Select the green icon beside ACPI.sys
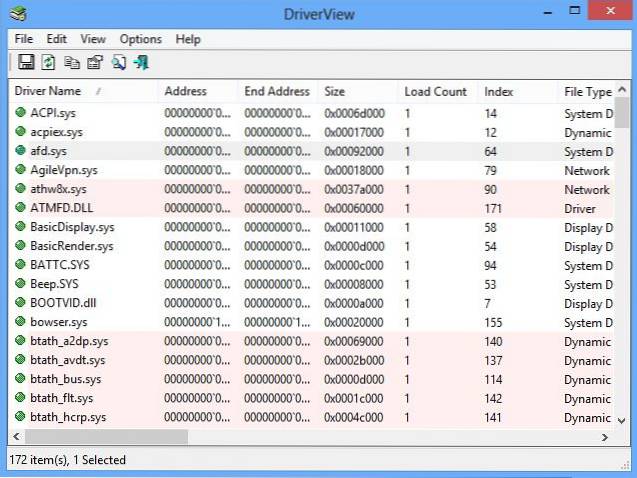 coord(20,113)
